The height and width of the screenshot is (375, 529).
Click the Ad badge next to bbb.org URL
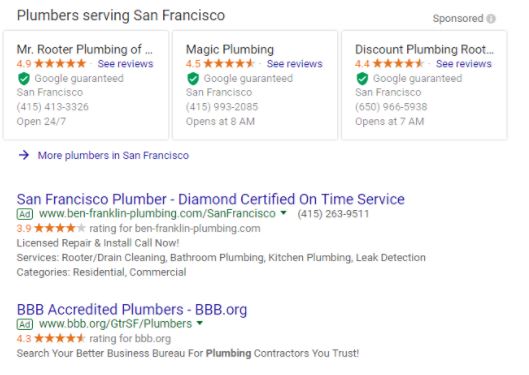[25, 324]
